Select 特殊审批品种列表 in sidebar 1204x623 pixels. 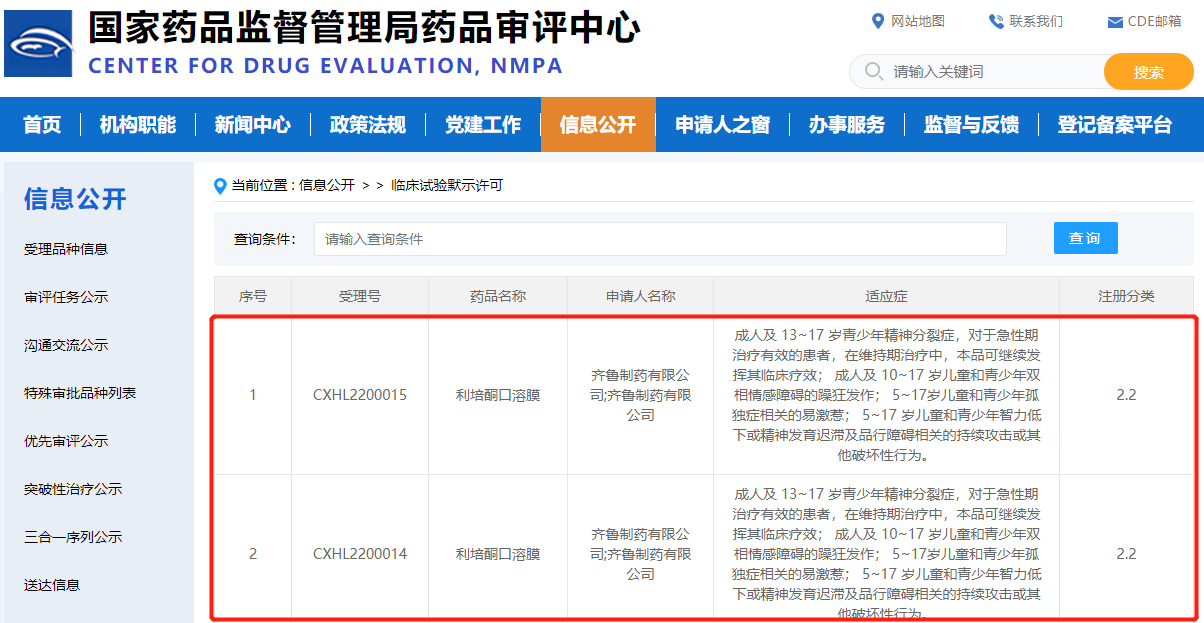tap(80, 393)
